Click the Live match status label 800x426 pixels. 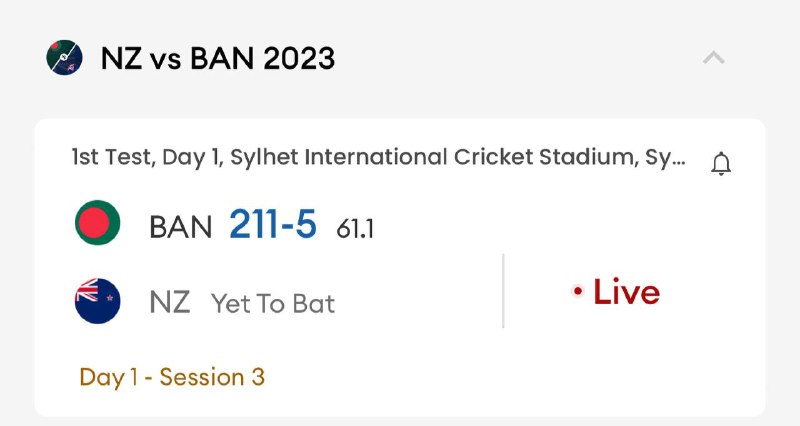click(626, 292)
